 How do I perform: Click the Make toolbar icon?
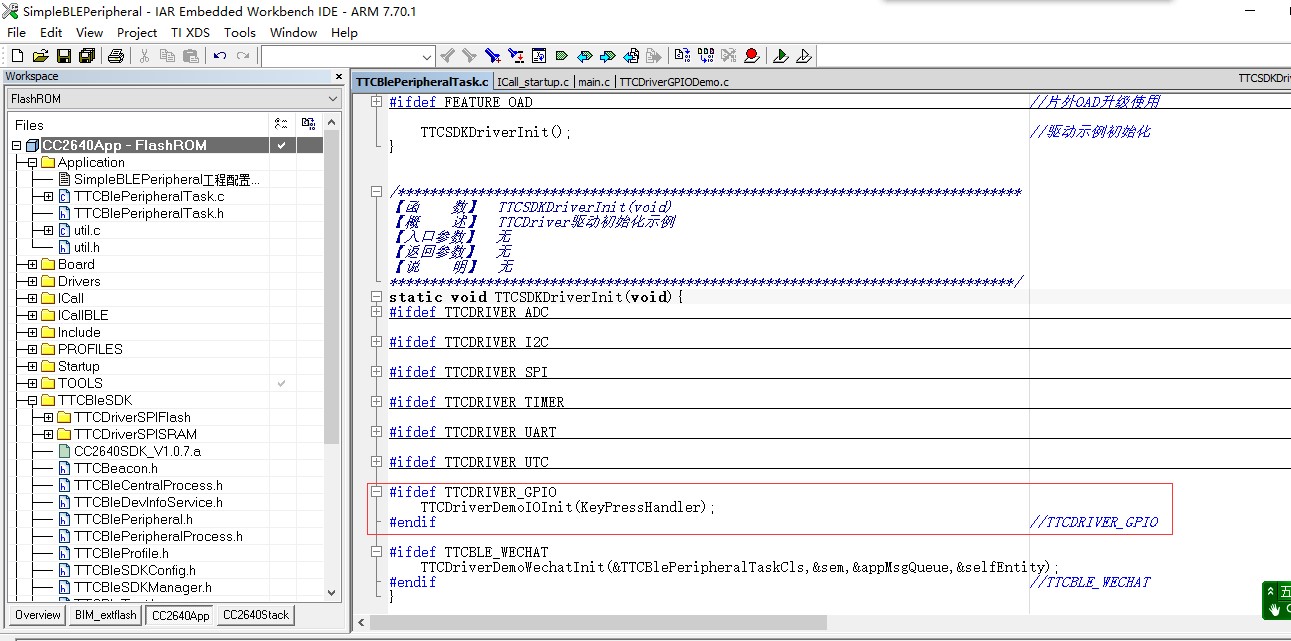(x=706, y=56)
